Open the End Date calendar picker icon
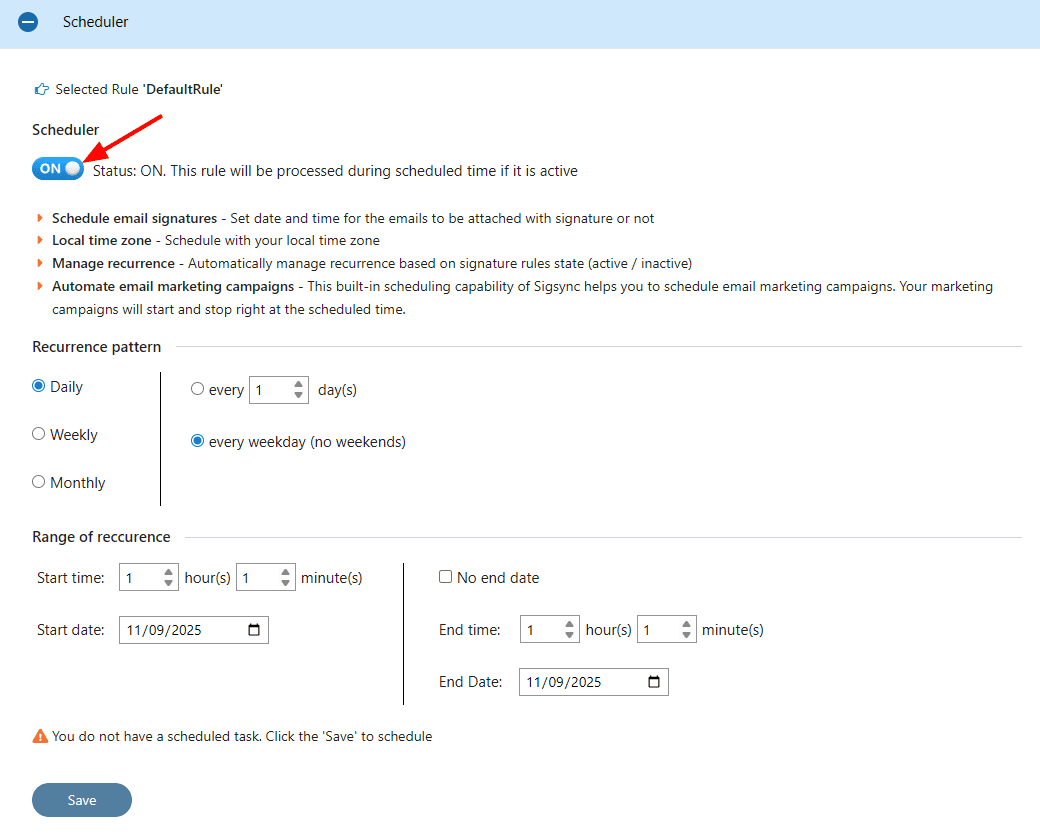Image resolution: width=1040 pixels, height=835 pixels. point(654,682)
